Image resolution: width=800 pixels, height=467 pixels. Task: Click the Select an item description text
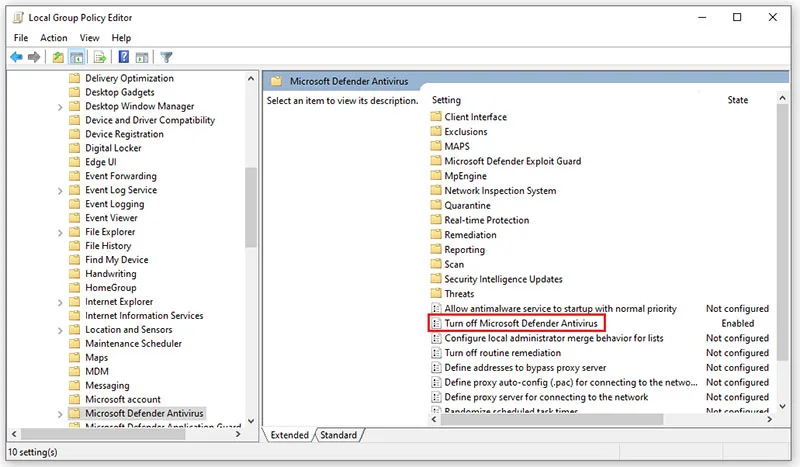click(342, 101)
